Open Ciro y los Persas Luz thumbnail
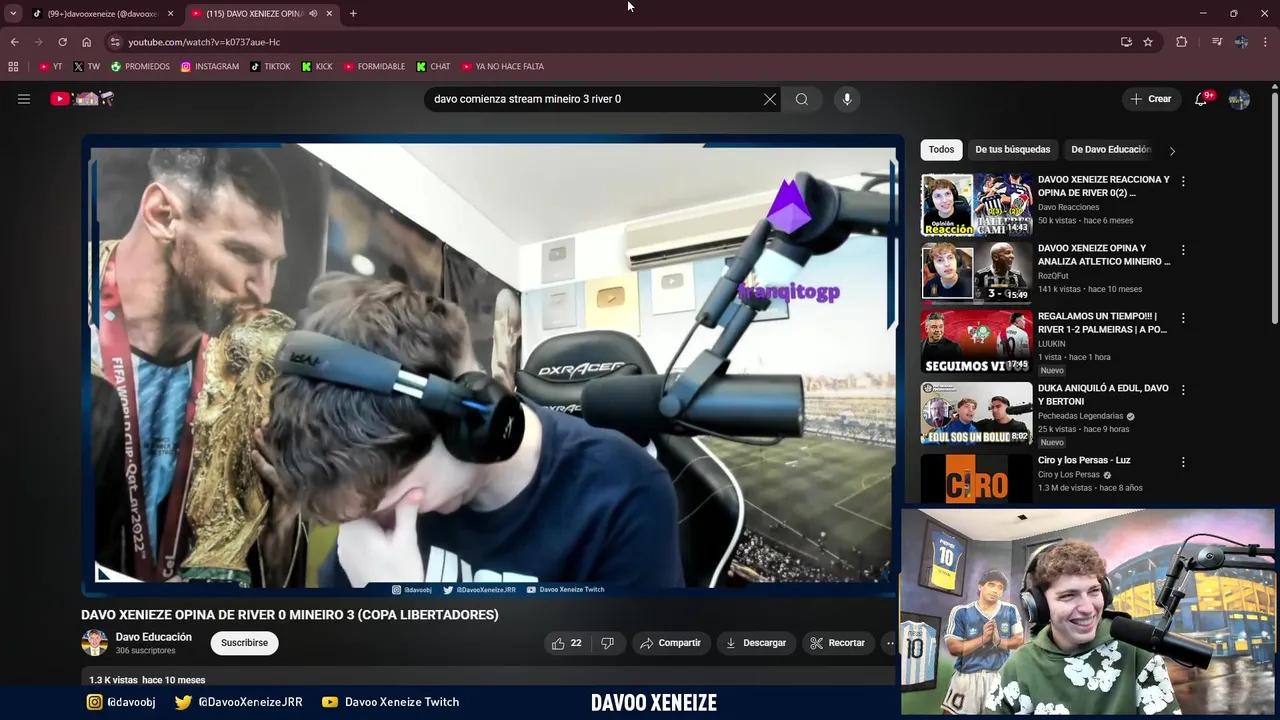This screenshot has height=720, width=1280. 976,478
